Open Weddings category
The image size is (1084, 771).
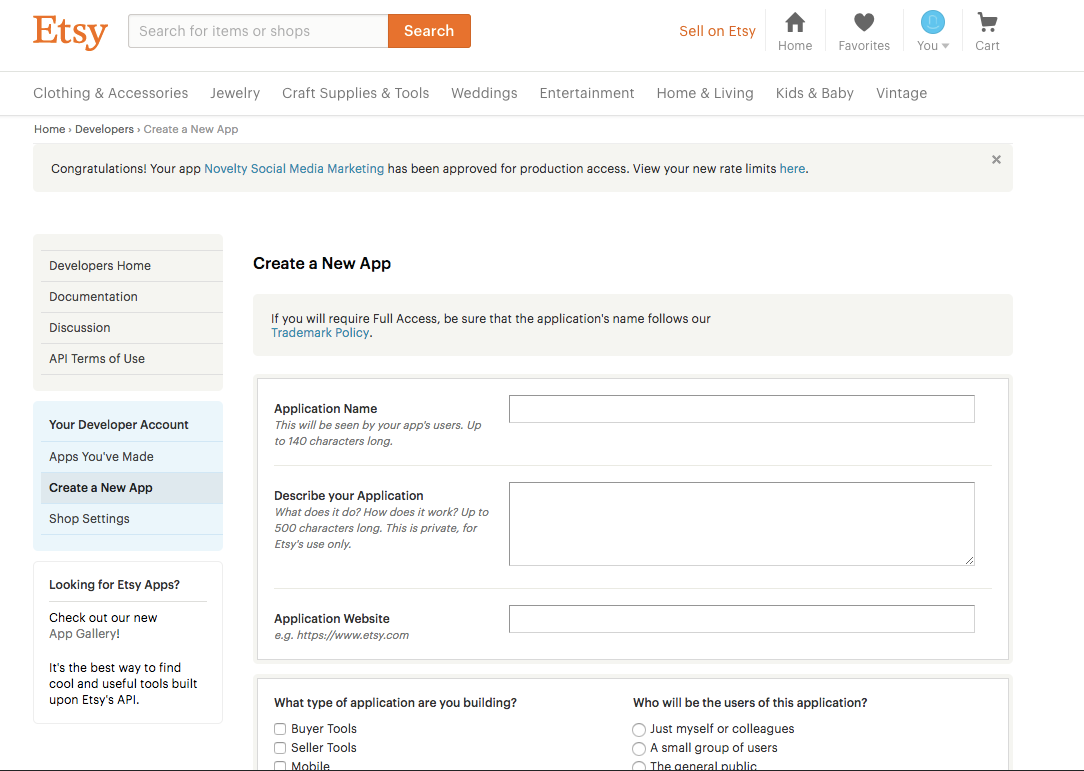[484, 93]
